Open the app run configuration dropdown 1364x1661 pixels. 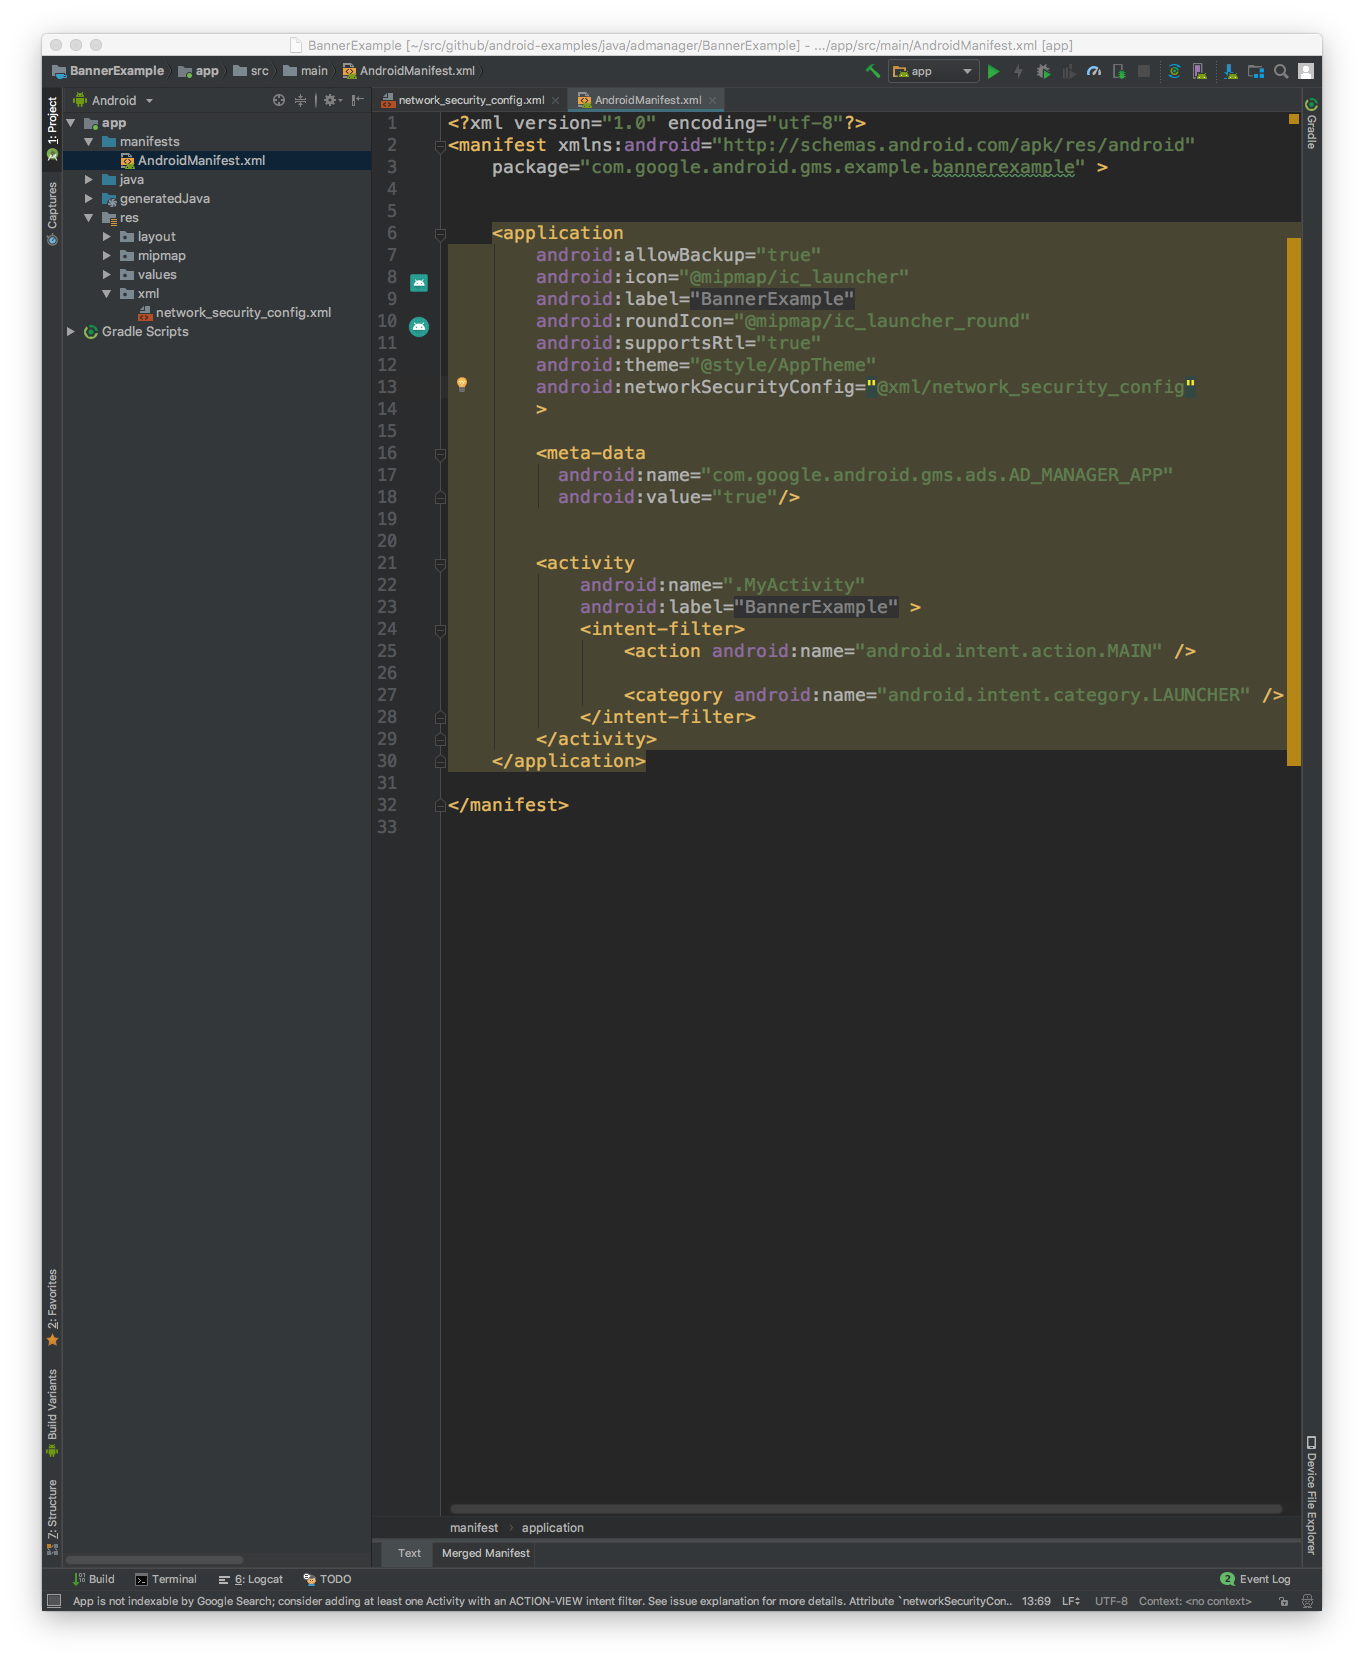click(x=933, y=71)
